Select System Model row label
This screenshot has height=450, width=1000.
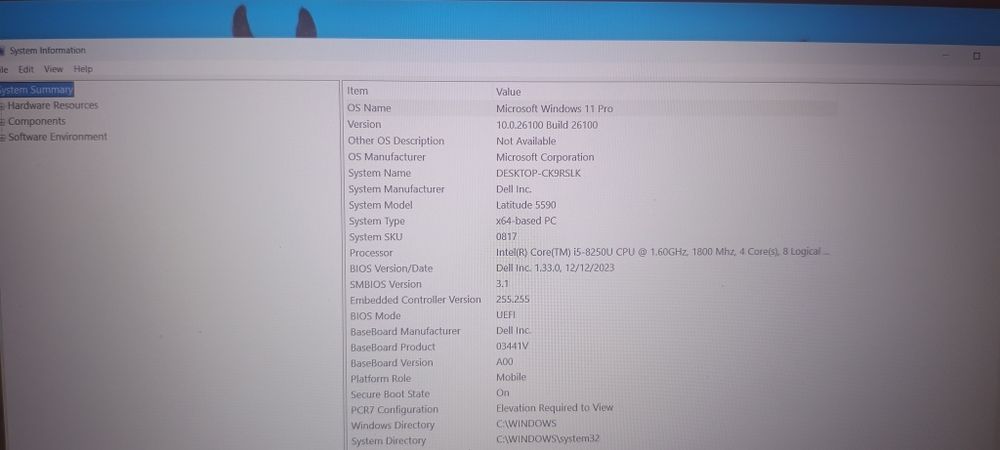(x=380, y=205)
